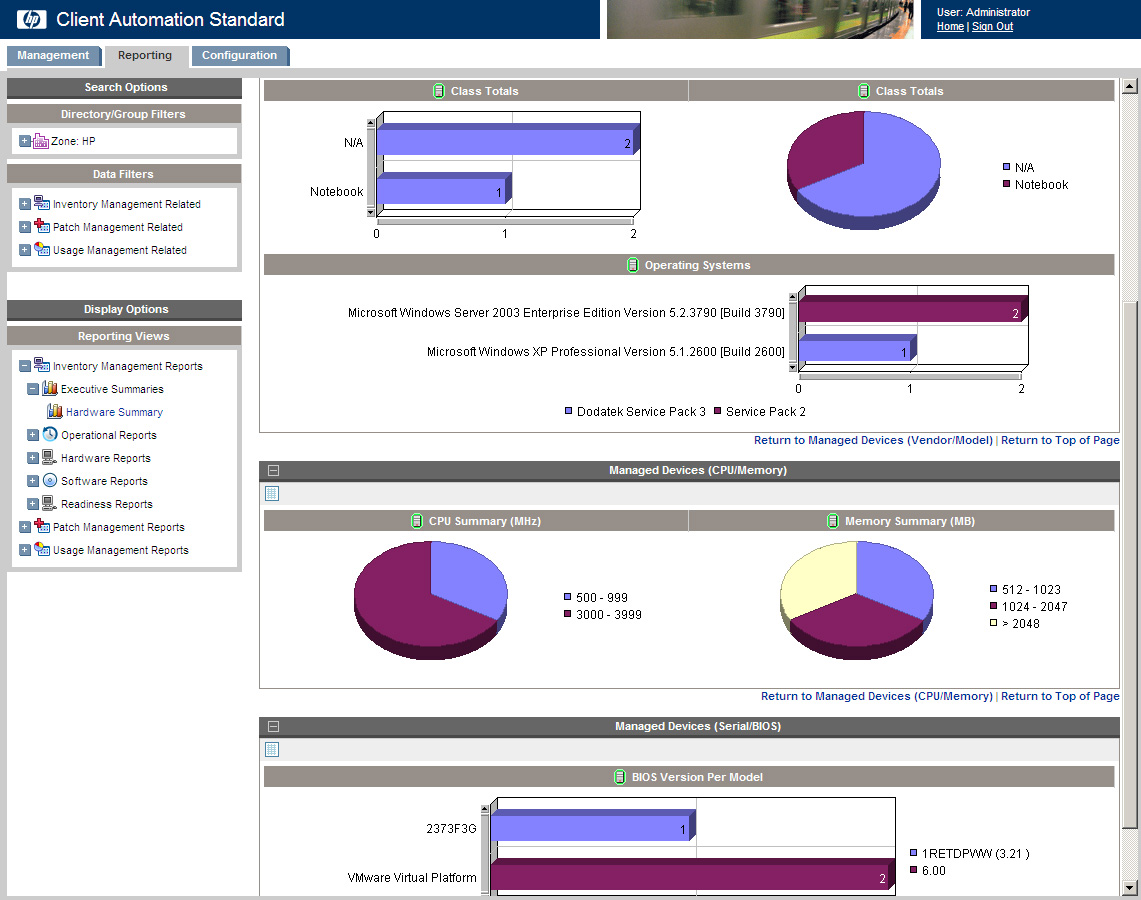Click the Notebook bar in Class Totals chart
Screen dimensions: 1141x900
coord(444,189)
